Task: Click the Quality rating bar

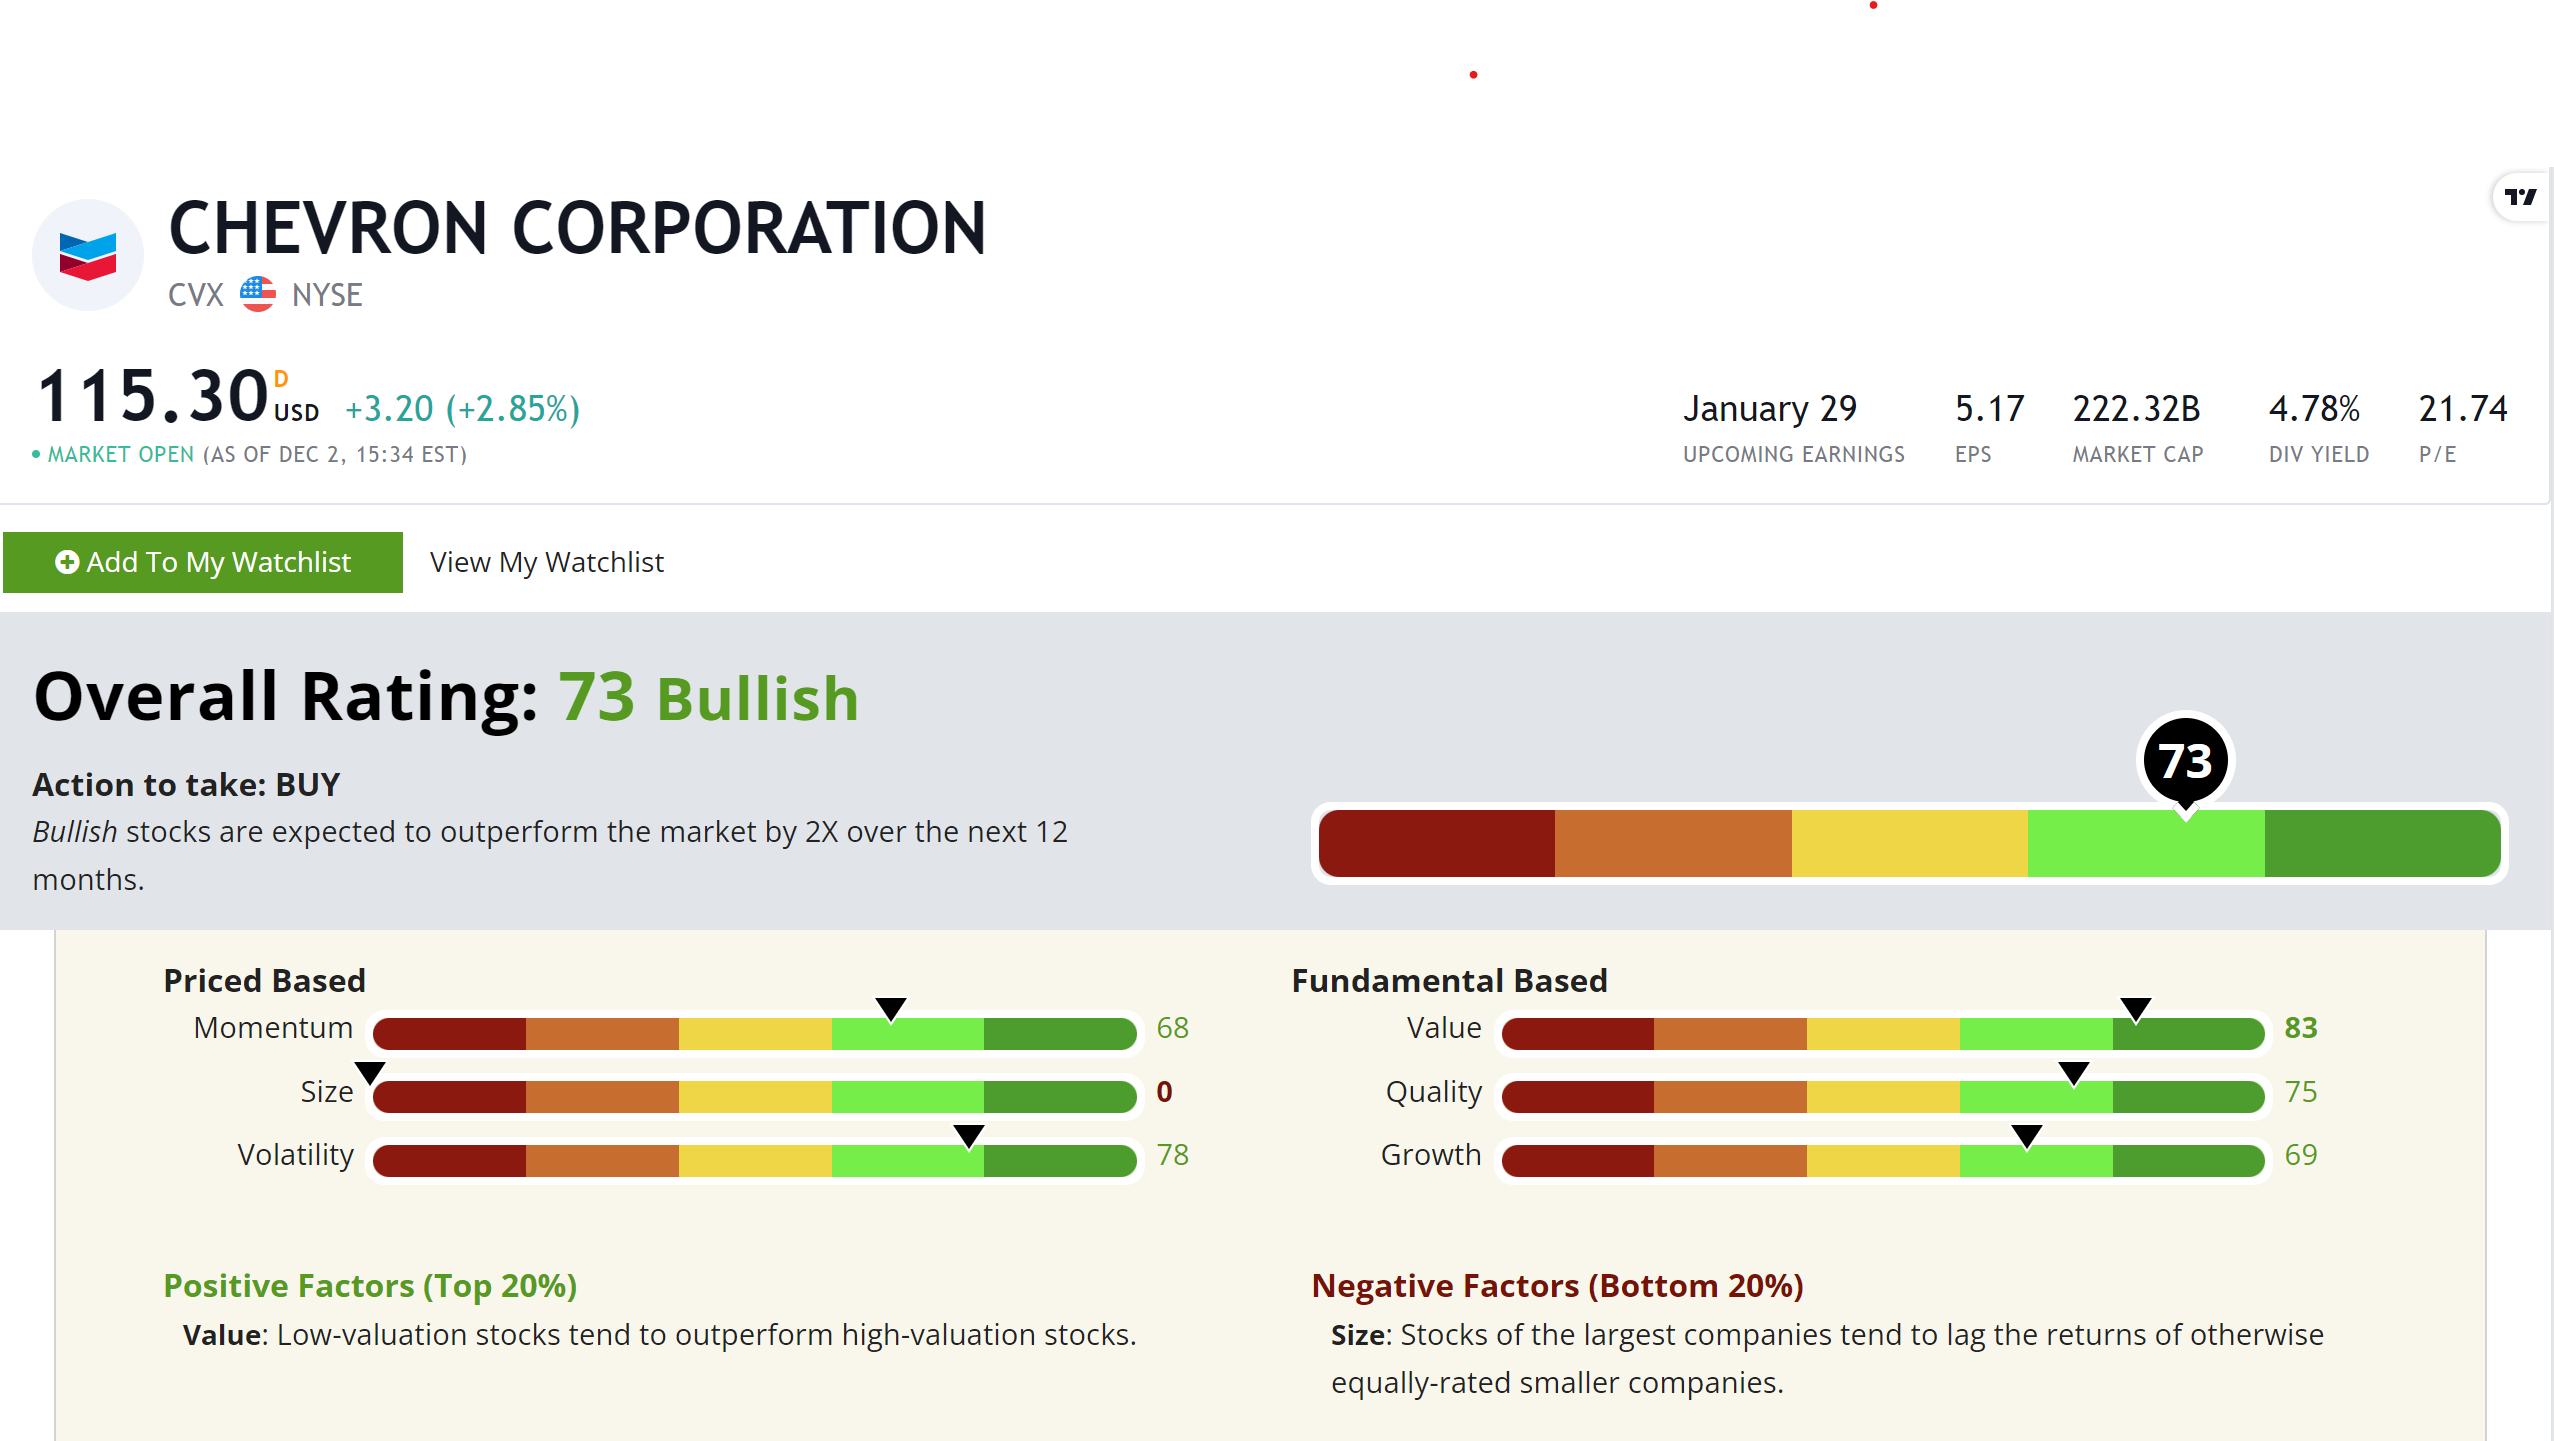Action: [1883, 1097]
